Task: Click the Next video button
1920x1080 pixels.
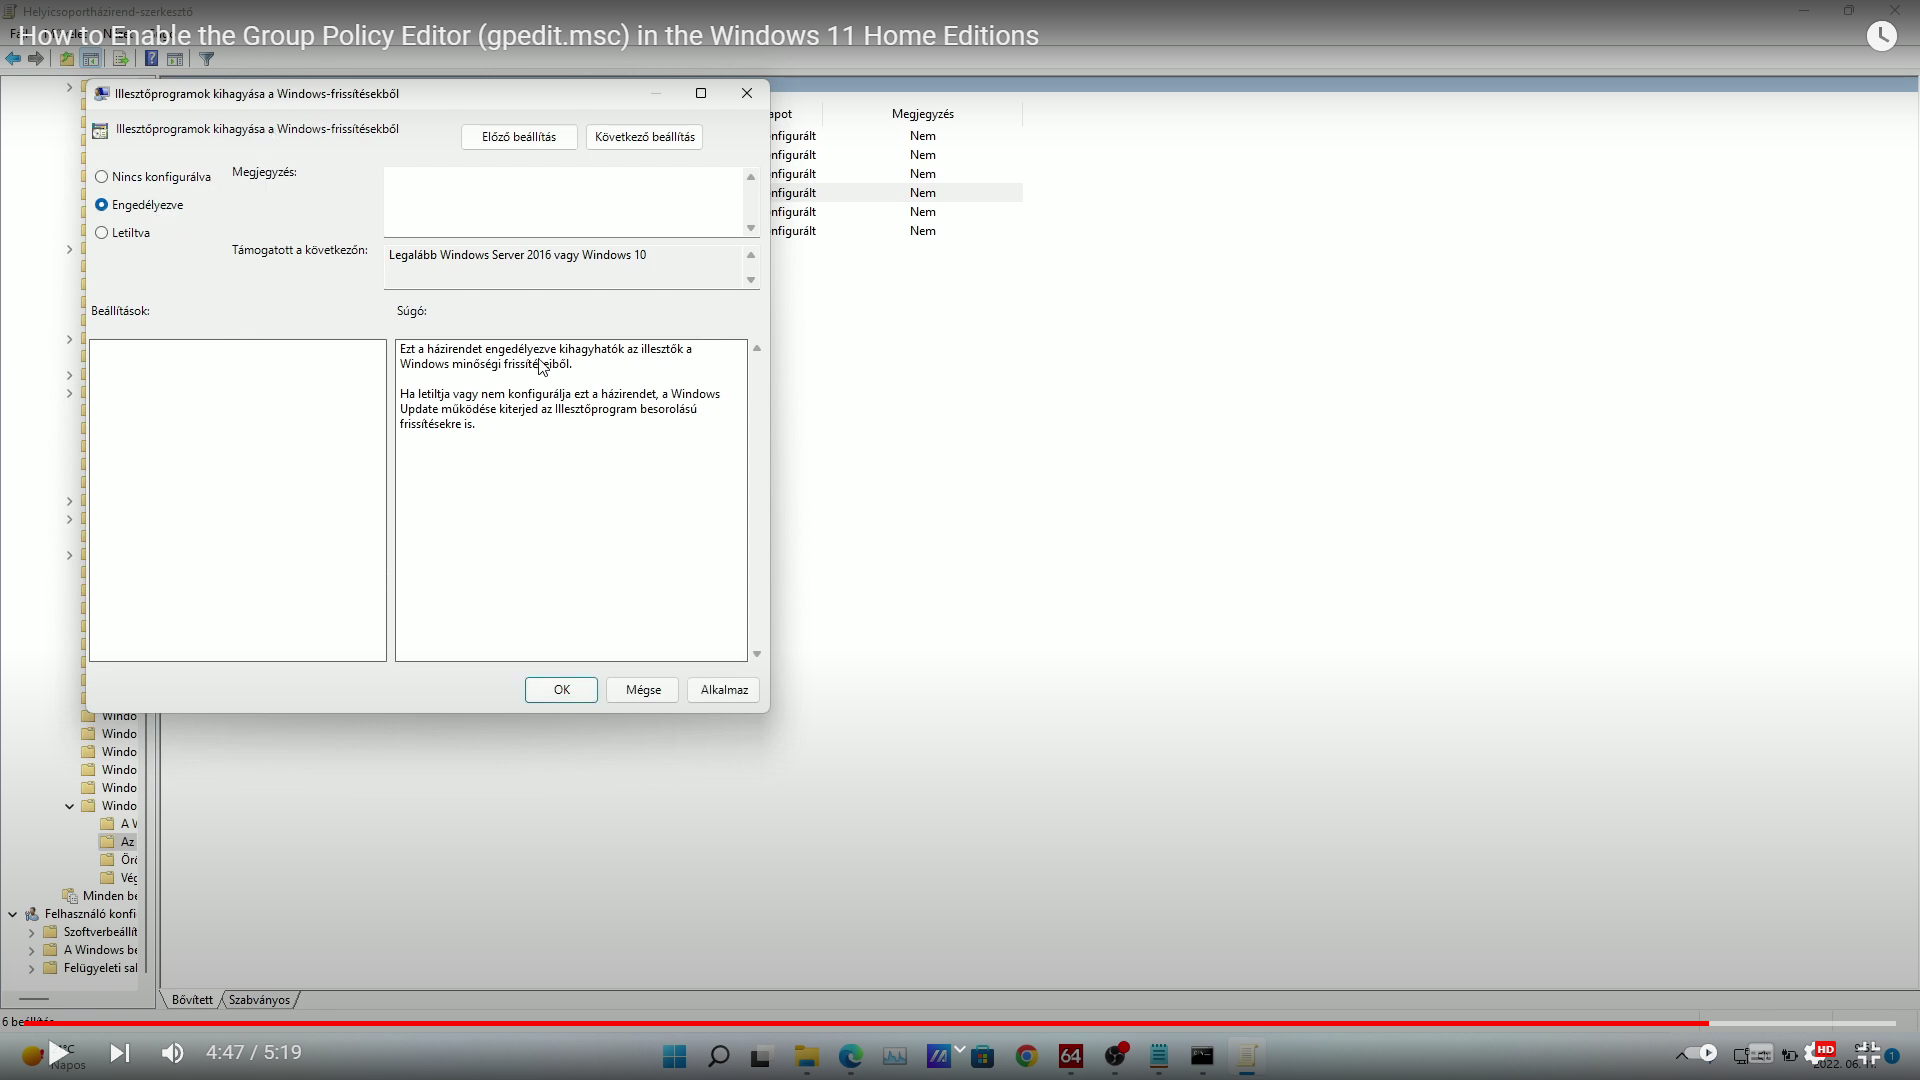Action: (x=119, y=1052)
